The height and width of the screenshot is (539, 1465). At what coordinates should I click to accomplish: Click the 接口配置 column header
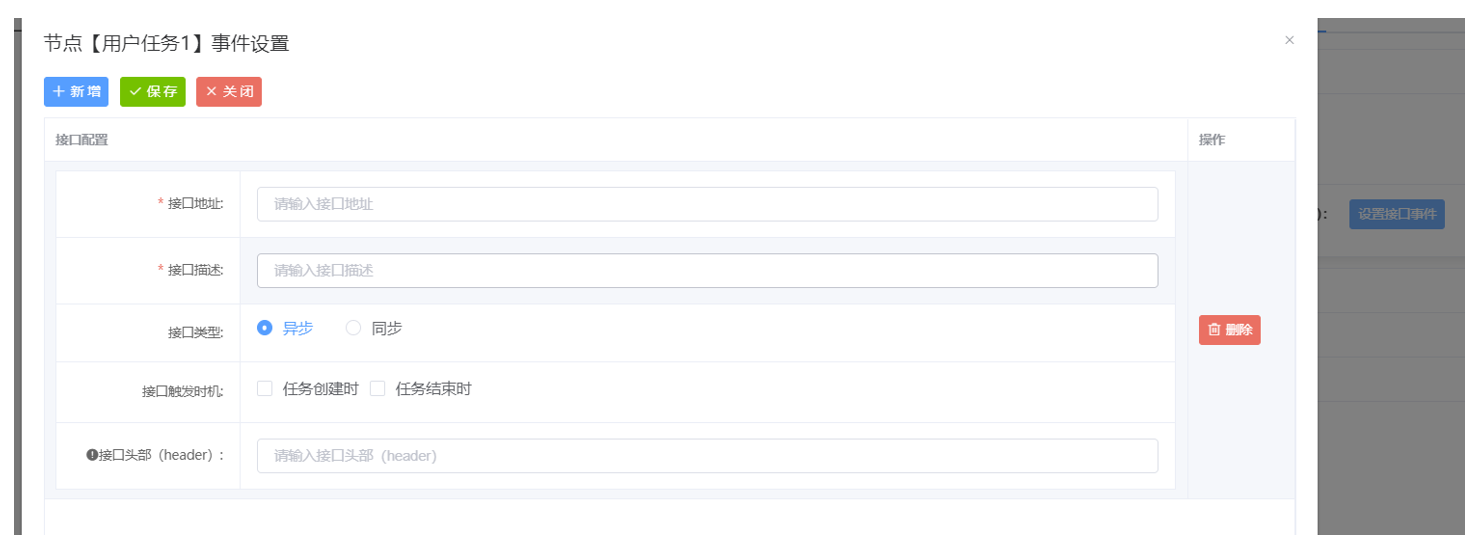tap(82, 140)
